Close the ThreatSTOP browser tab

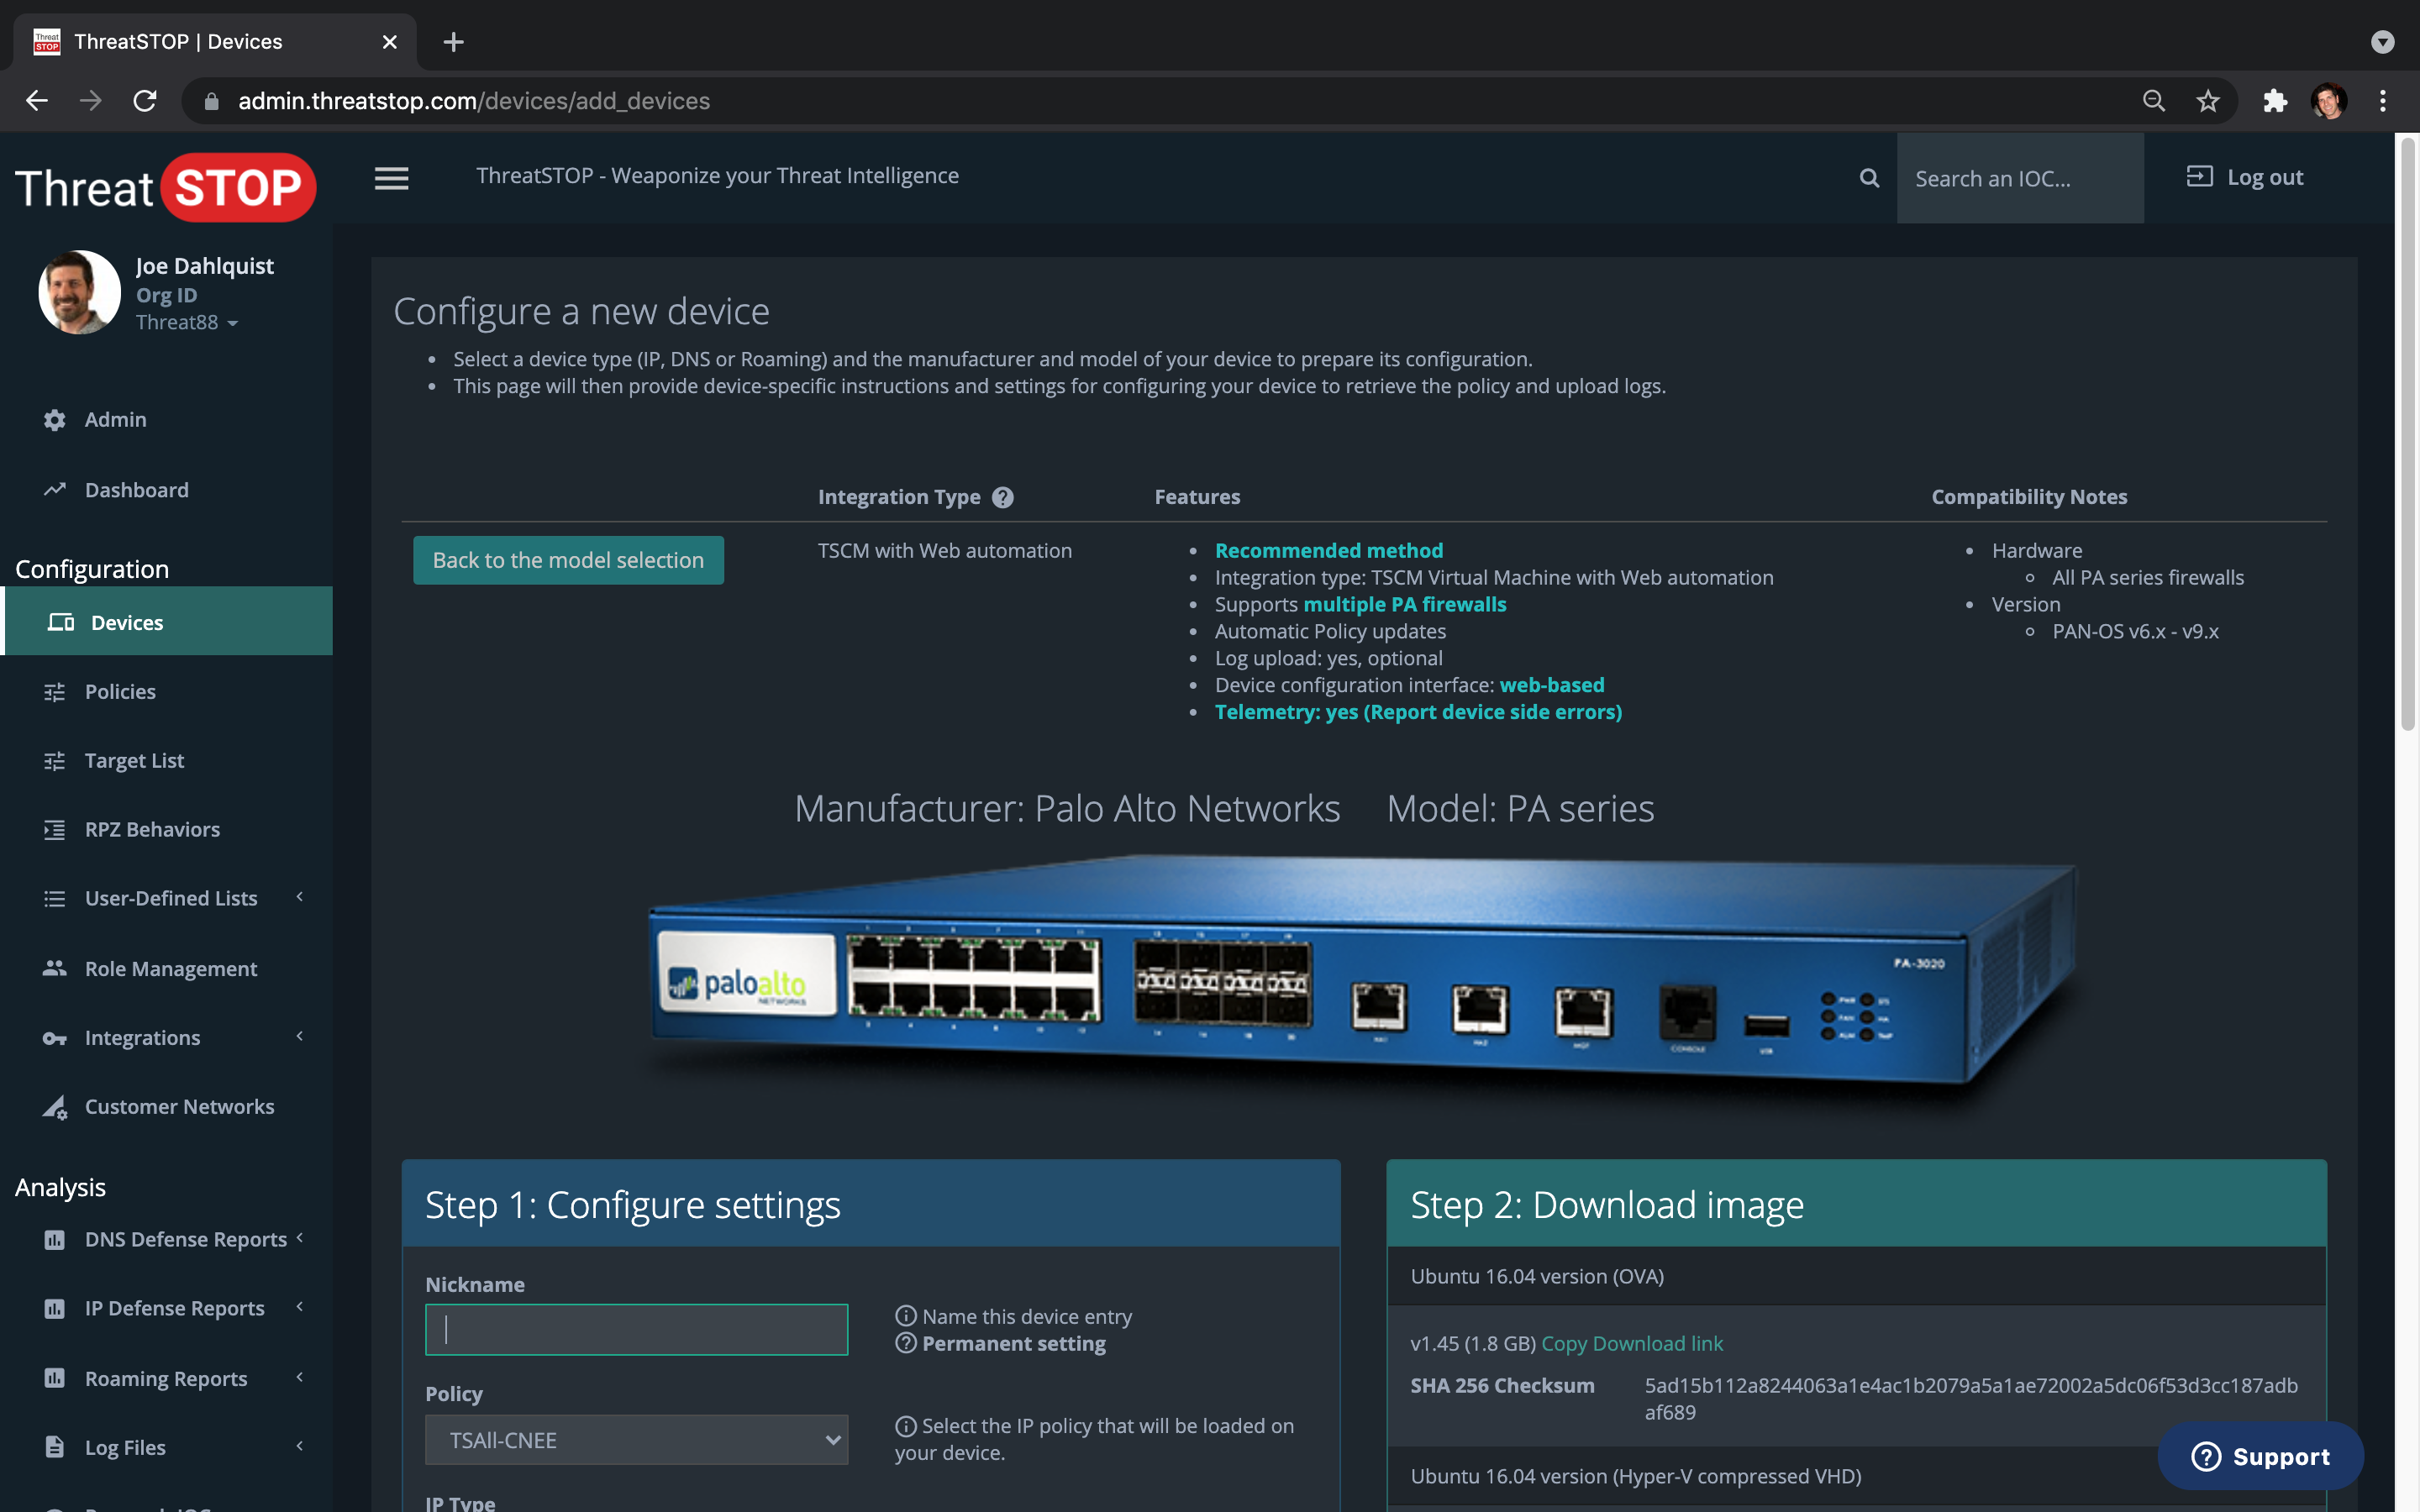click(x=390, y=42)
